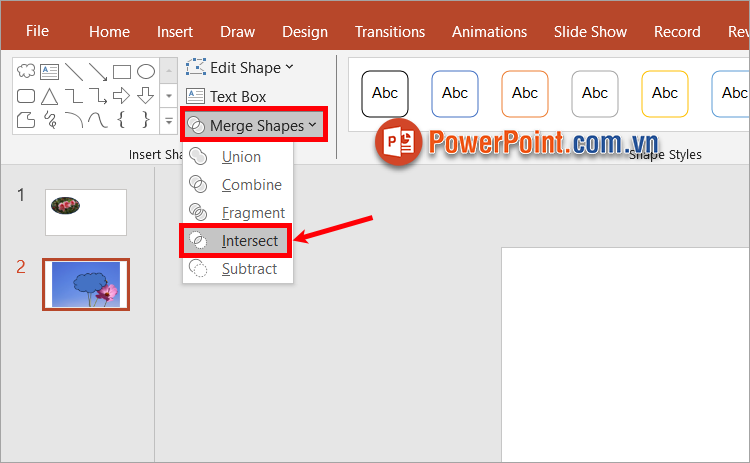Pick the oval shape from gallery
750x463 pixels.
[146, 72]
